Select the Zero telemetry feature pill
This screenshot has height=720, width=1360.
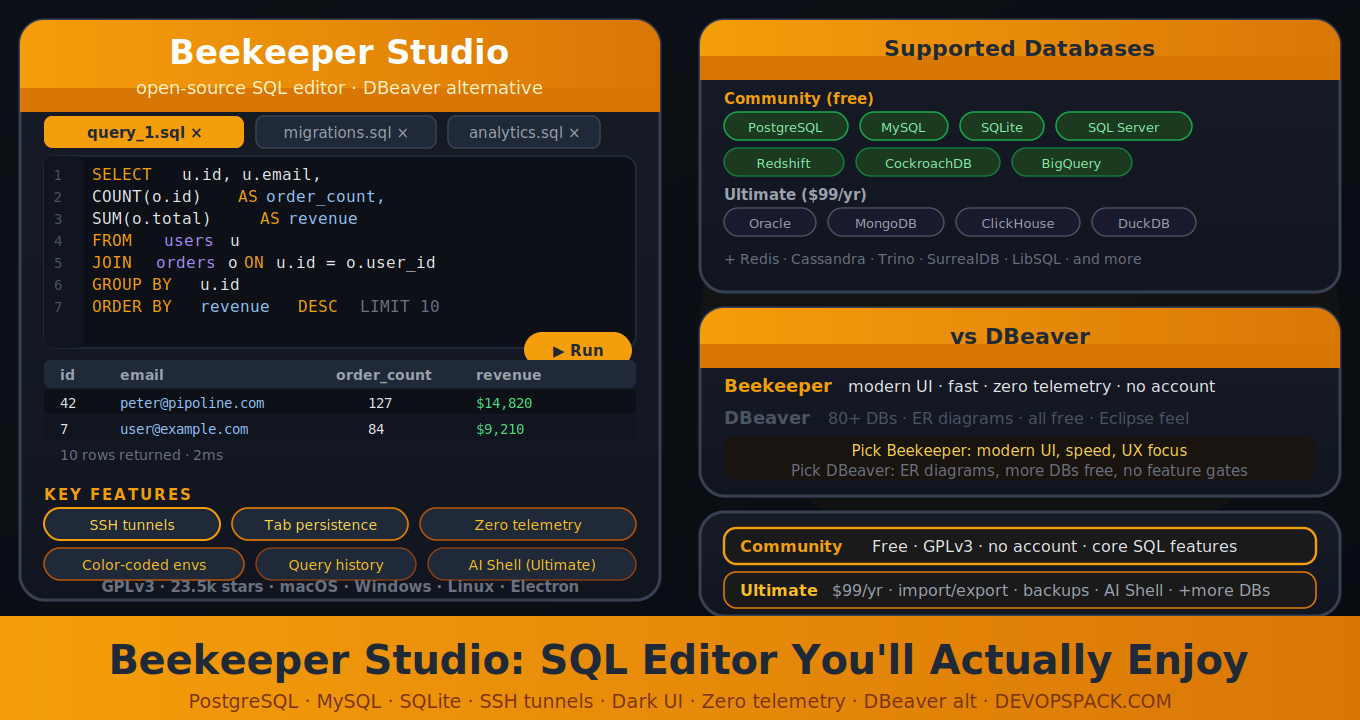click(x=528, y=524)
